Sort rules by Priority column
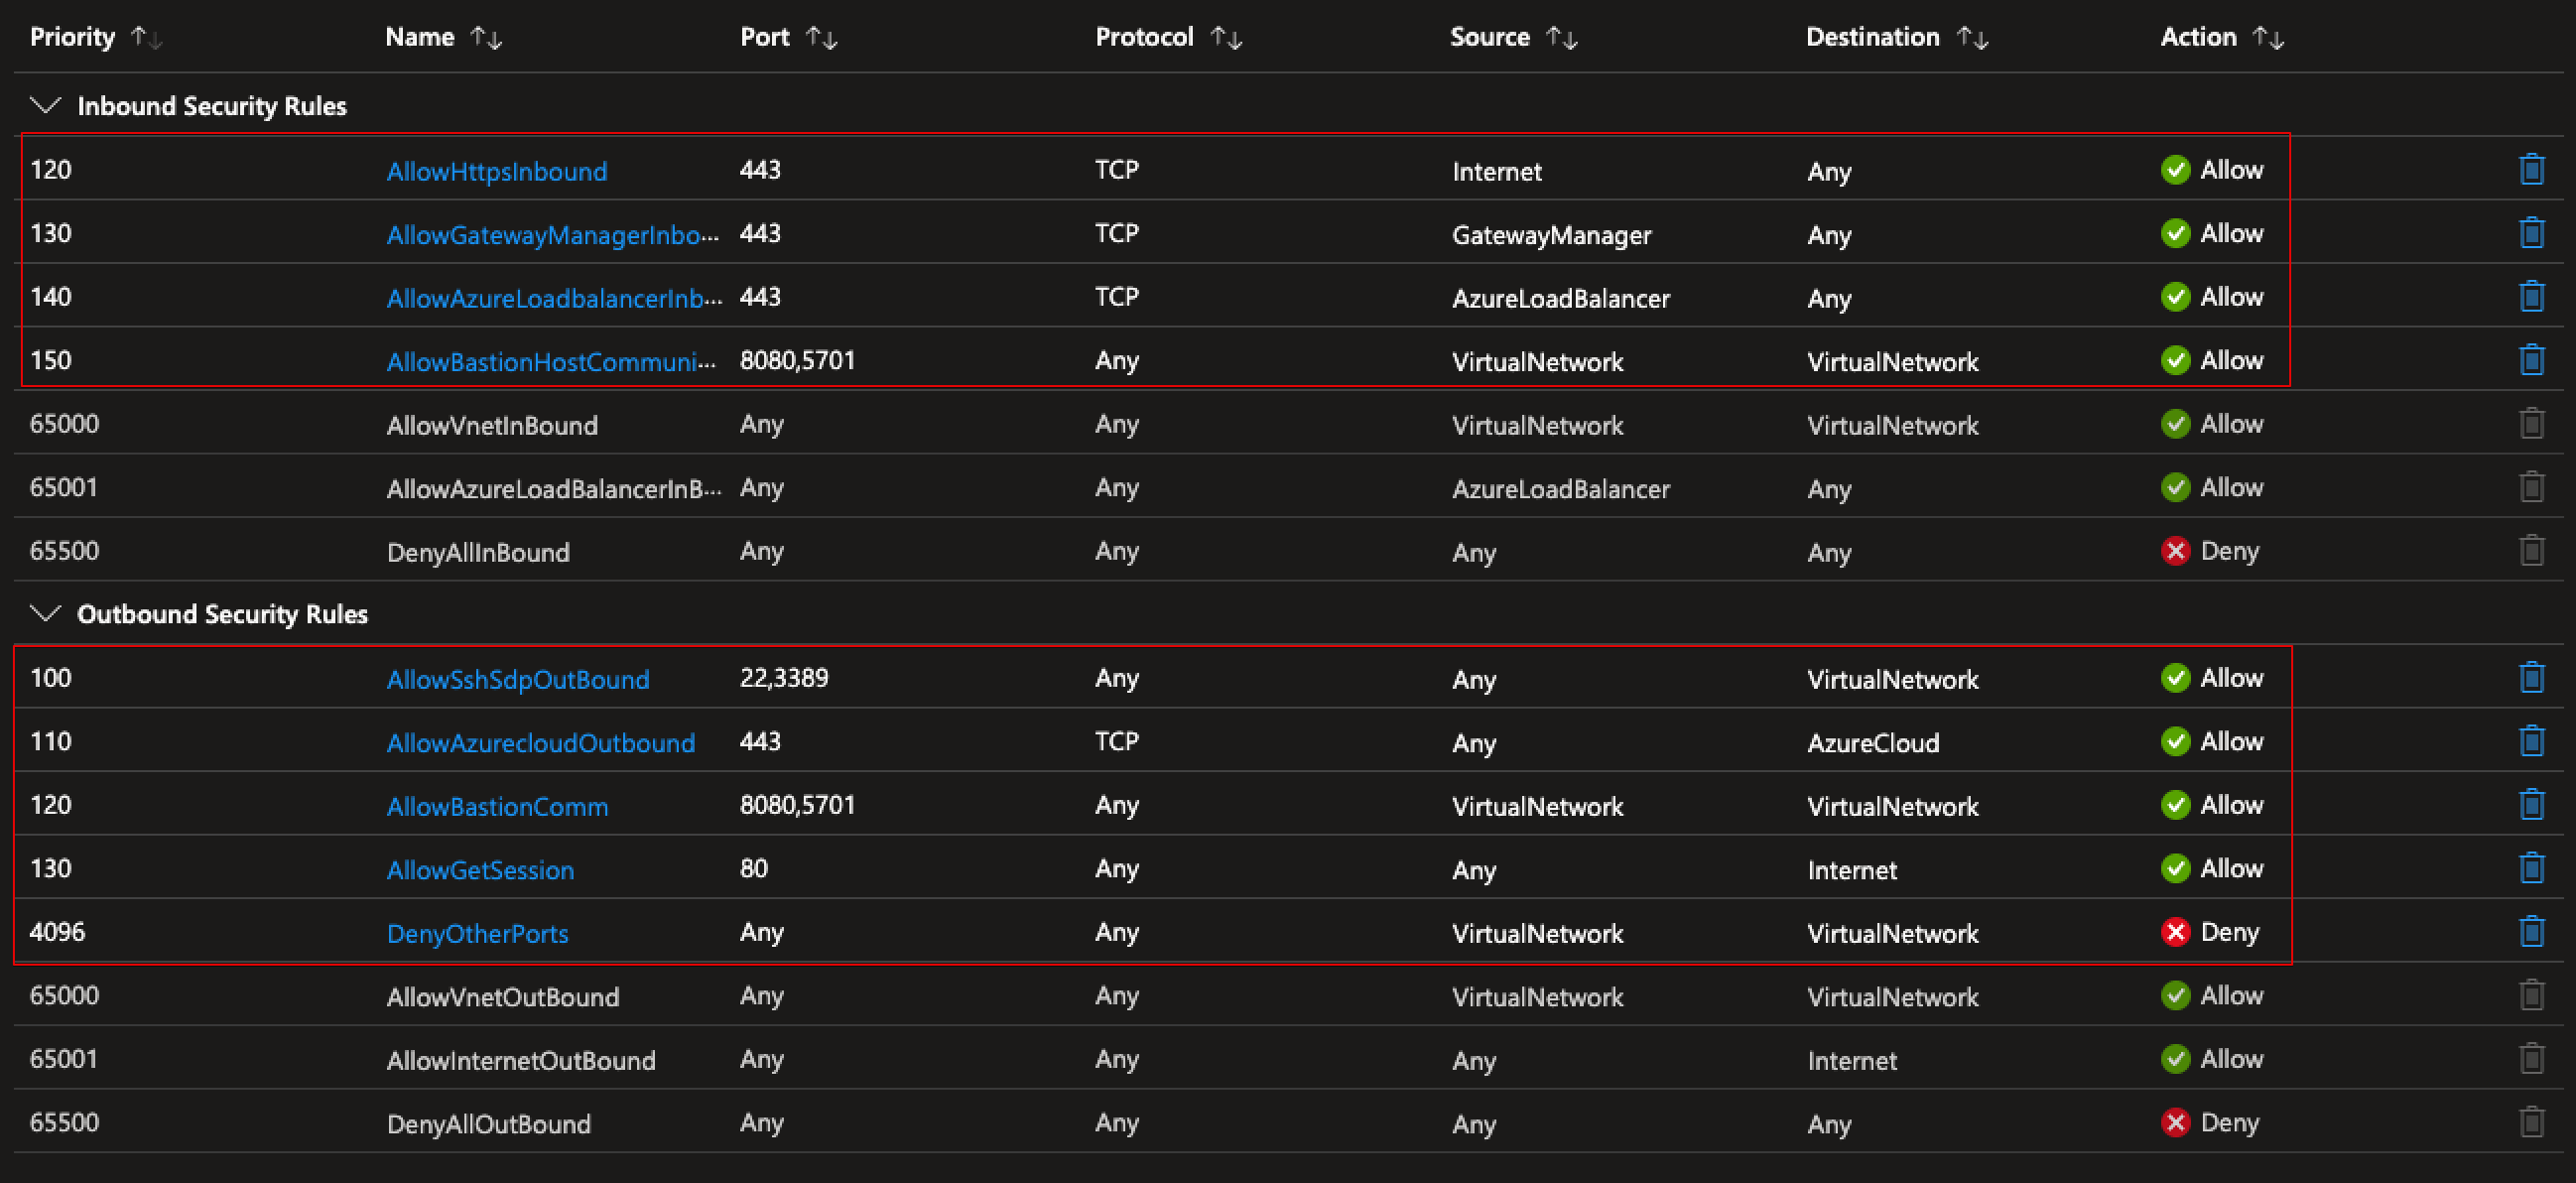 146,38
